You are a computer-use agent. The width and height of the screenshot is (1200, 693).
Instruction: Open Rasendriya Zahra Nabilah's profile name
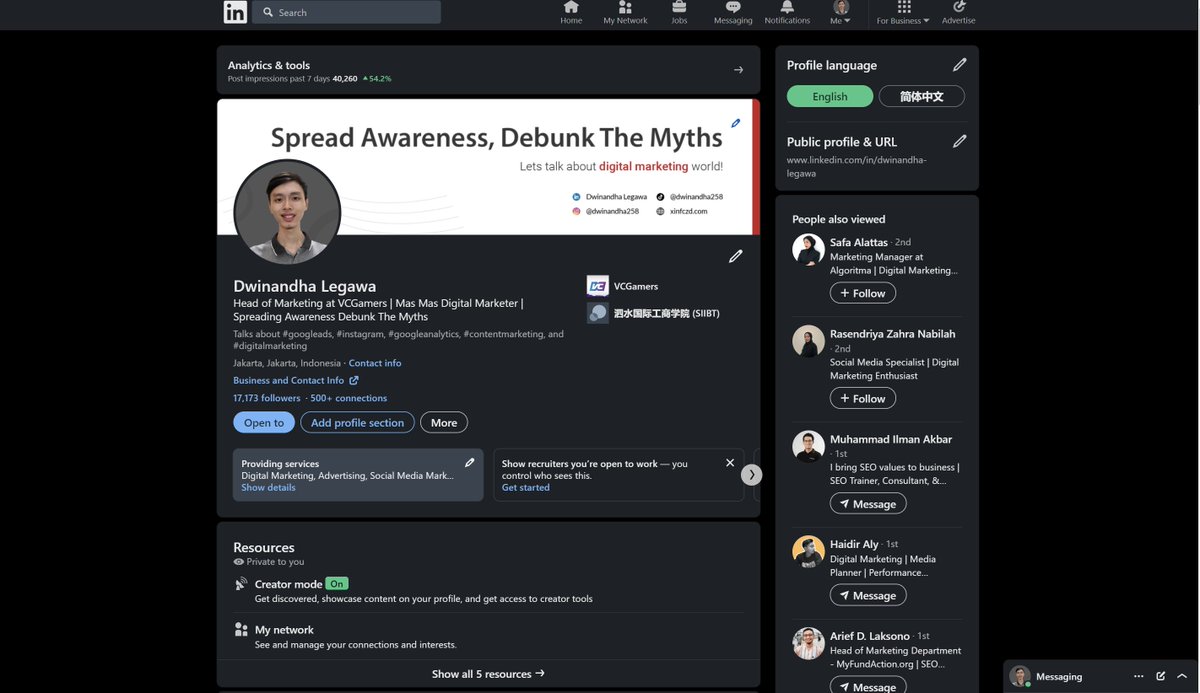click(892, 334)
